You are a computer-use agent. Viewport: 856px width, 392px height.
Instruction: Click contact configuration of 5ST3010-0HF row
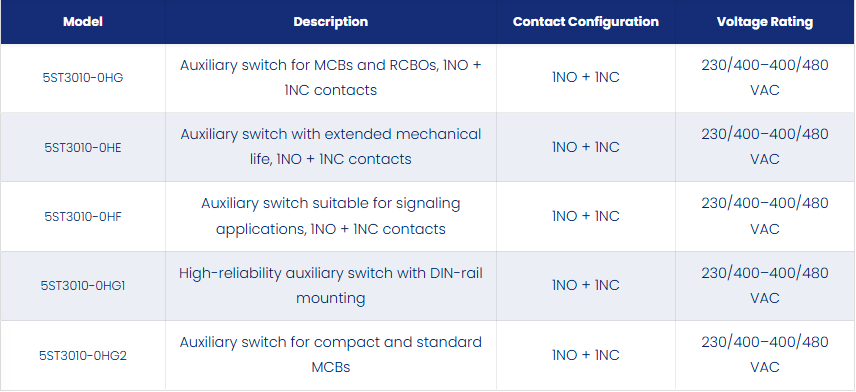(x=586, y=216)
